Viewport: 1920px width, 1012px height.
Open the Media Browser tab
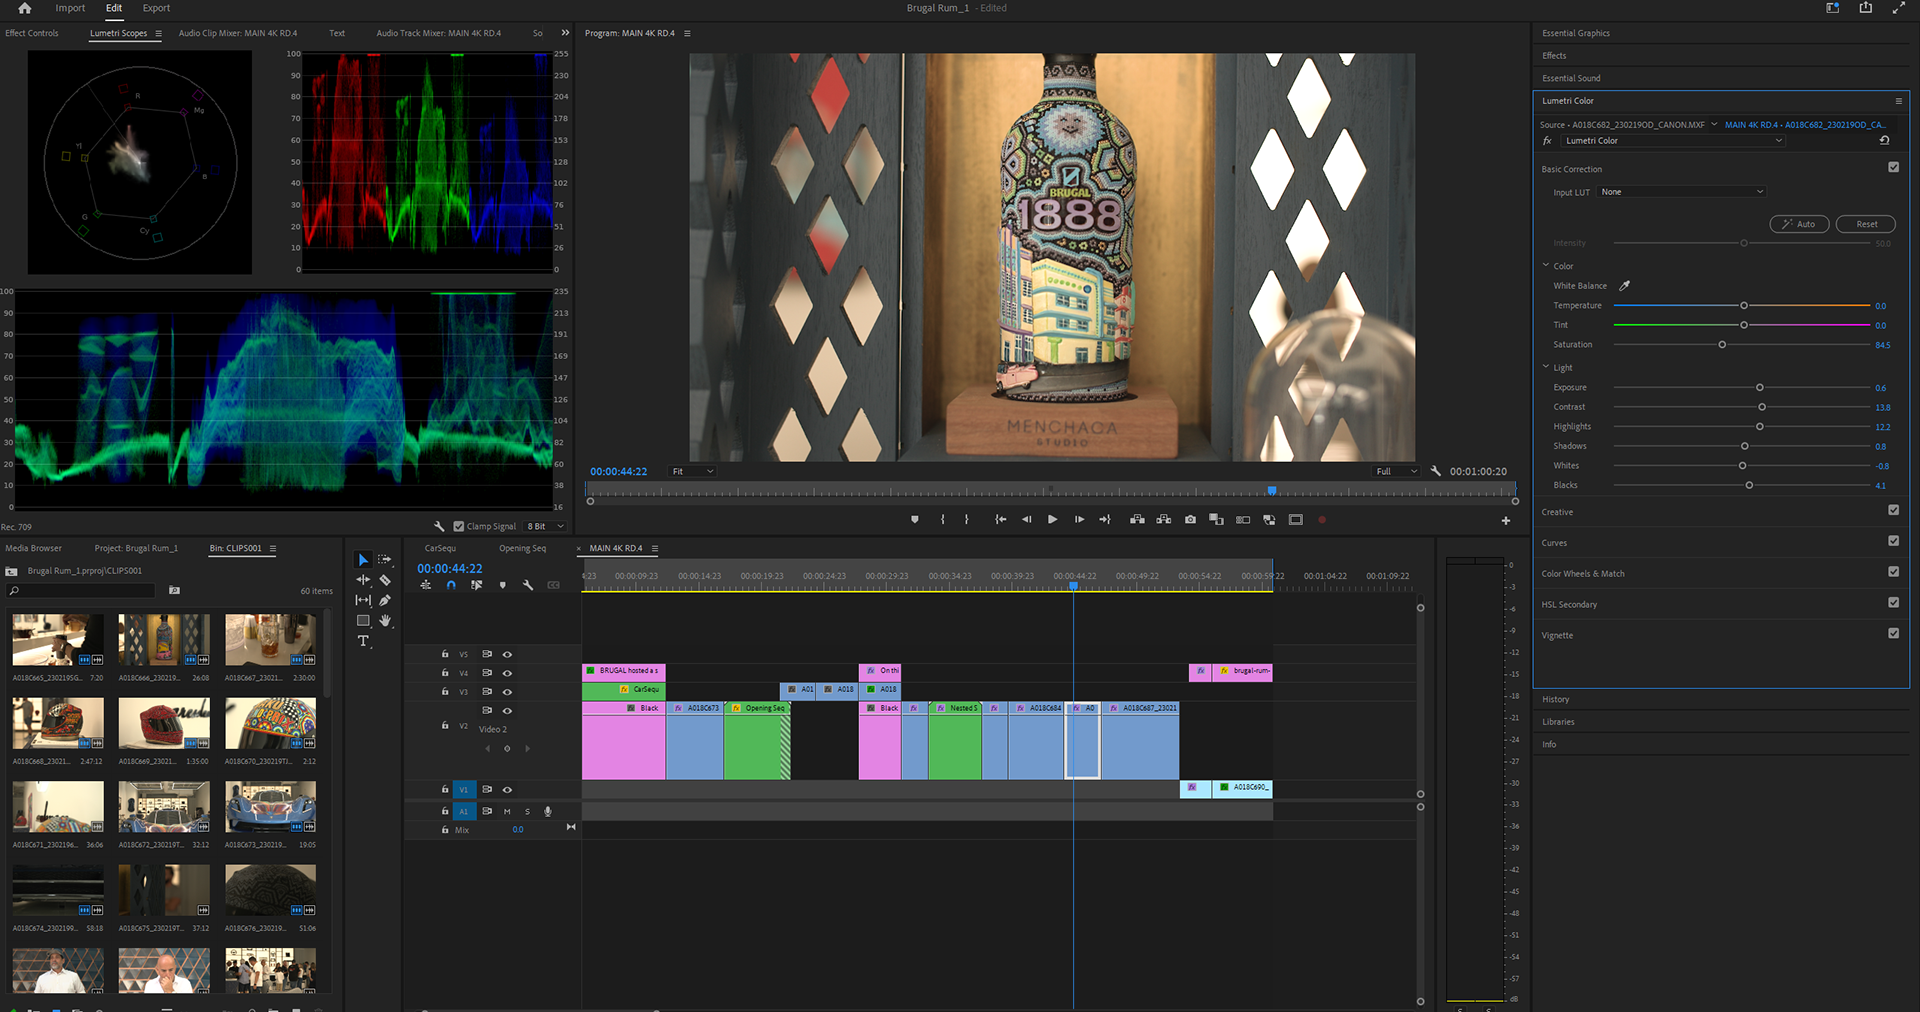[x=33, y=548]
